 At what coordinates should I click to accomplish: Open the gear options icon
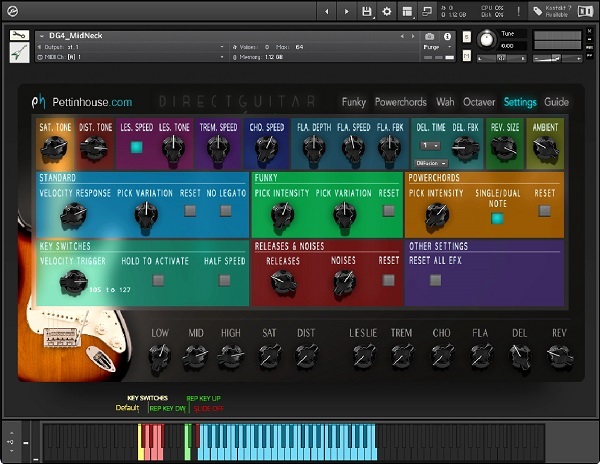[387, 11]
